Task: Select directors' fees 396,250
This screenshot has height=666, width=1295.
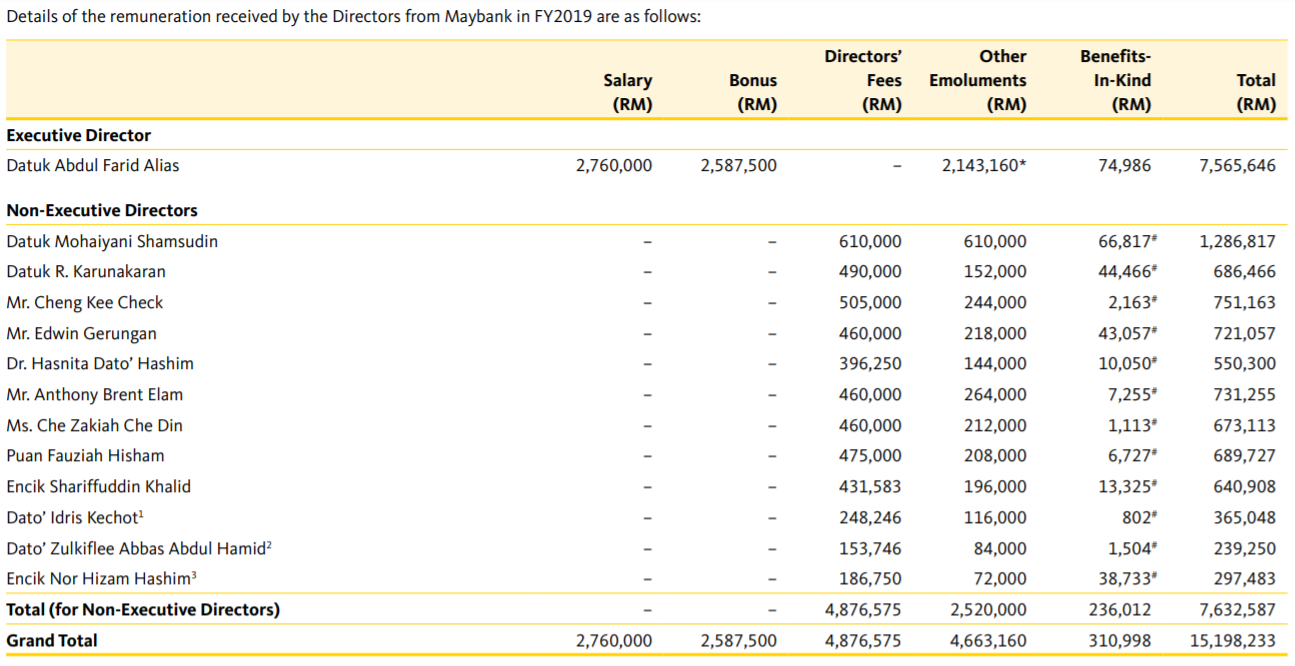Action: (x=870, y=363)
